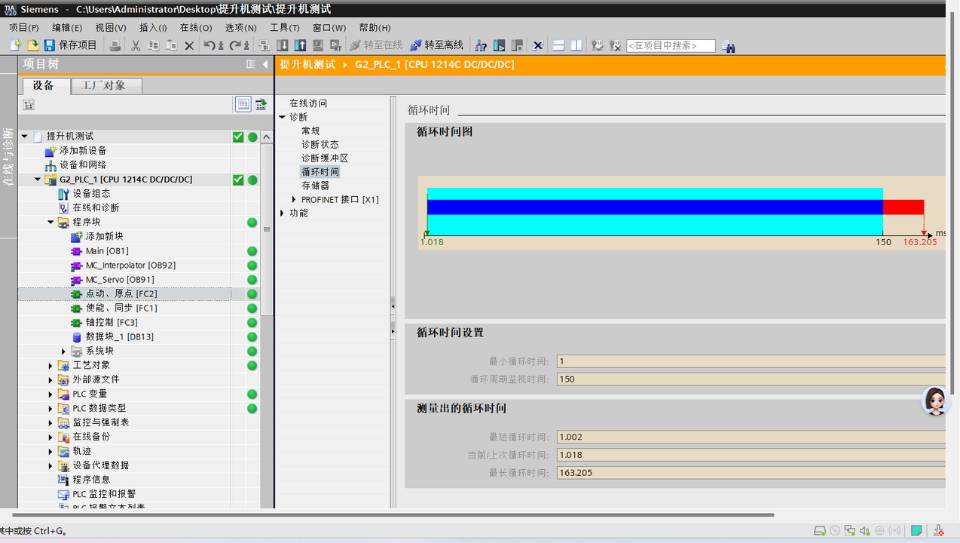Collapse the 程序块 folder

click(x=51, y=222)
